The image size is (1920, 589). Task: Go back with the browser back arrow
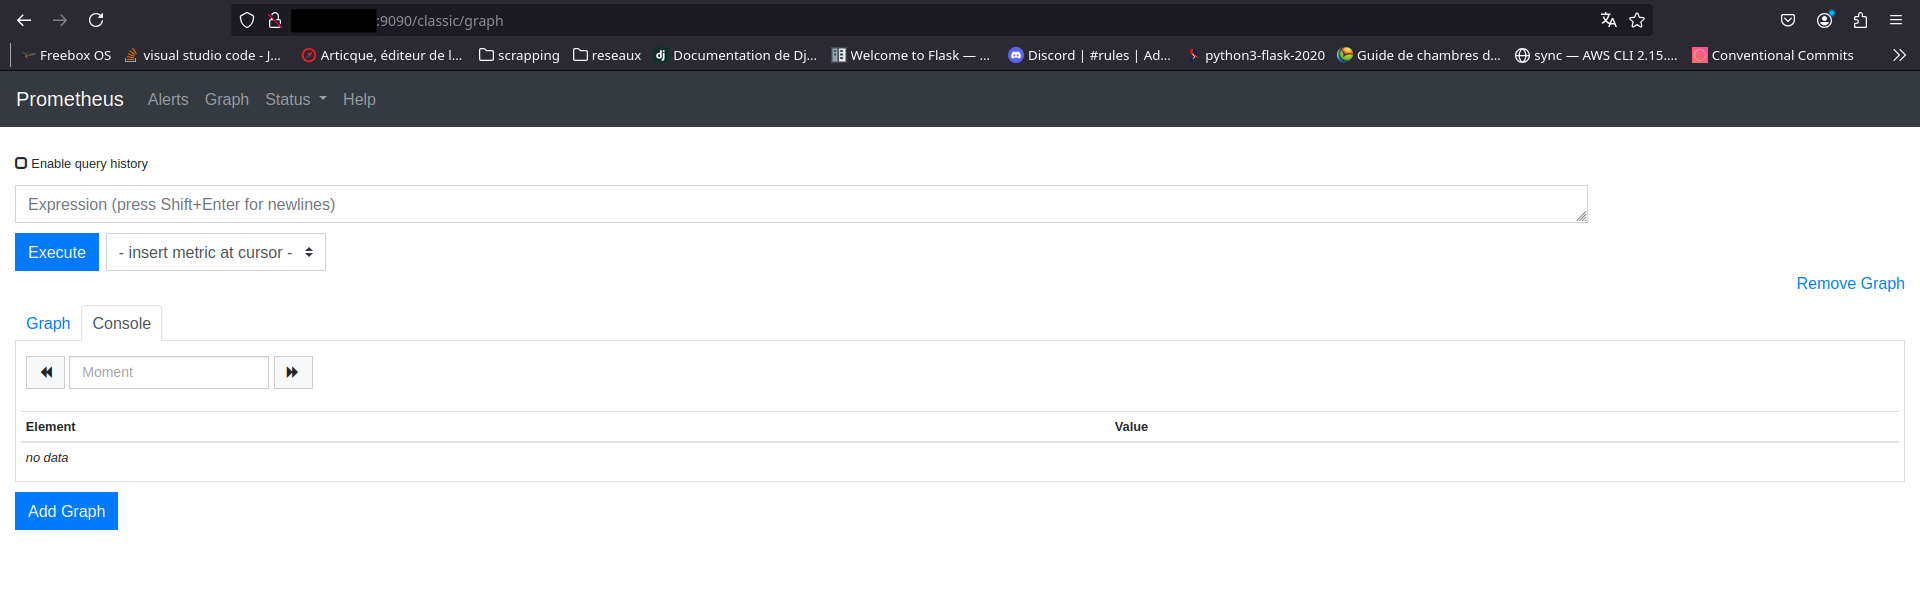tap(24, 20)
